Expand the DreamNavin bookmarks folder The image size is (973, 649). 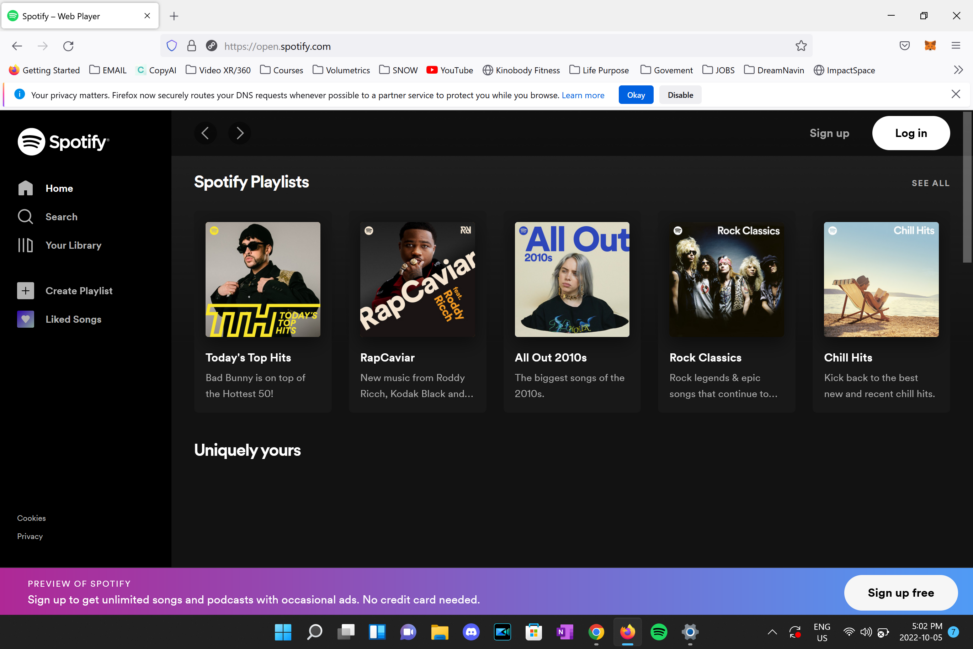[774, 70]
